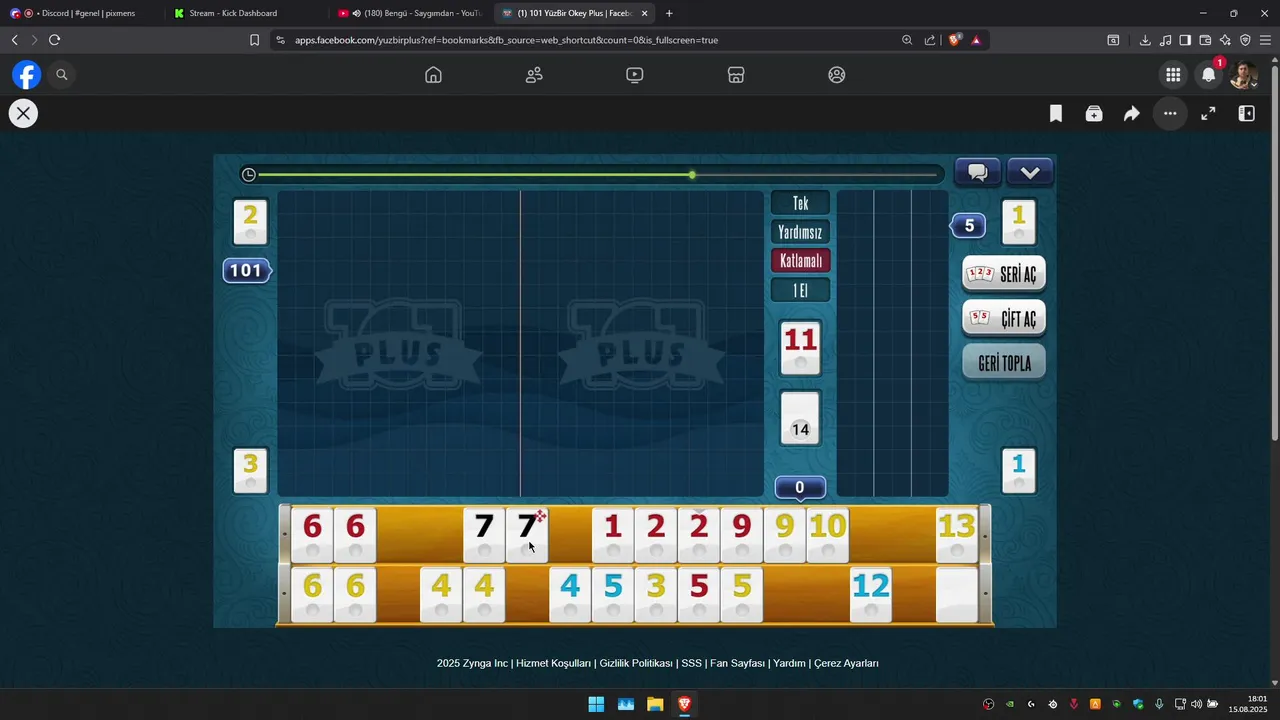Screen dimensions: 1280x720
Task: Click the discarded yellow 3 tile
Action: (x=250, y=471)
